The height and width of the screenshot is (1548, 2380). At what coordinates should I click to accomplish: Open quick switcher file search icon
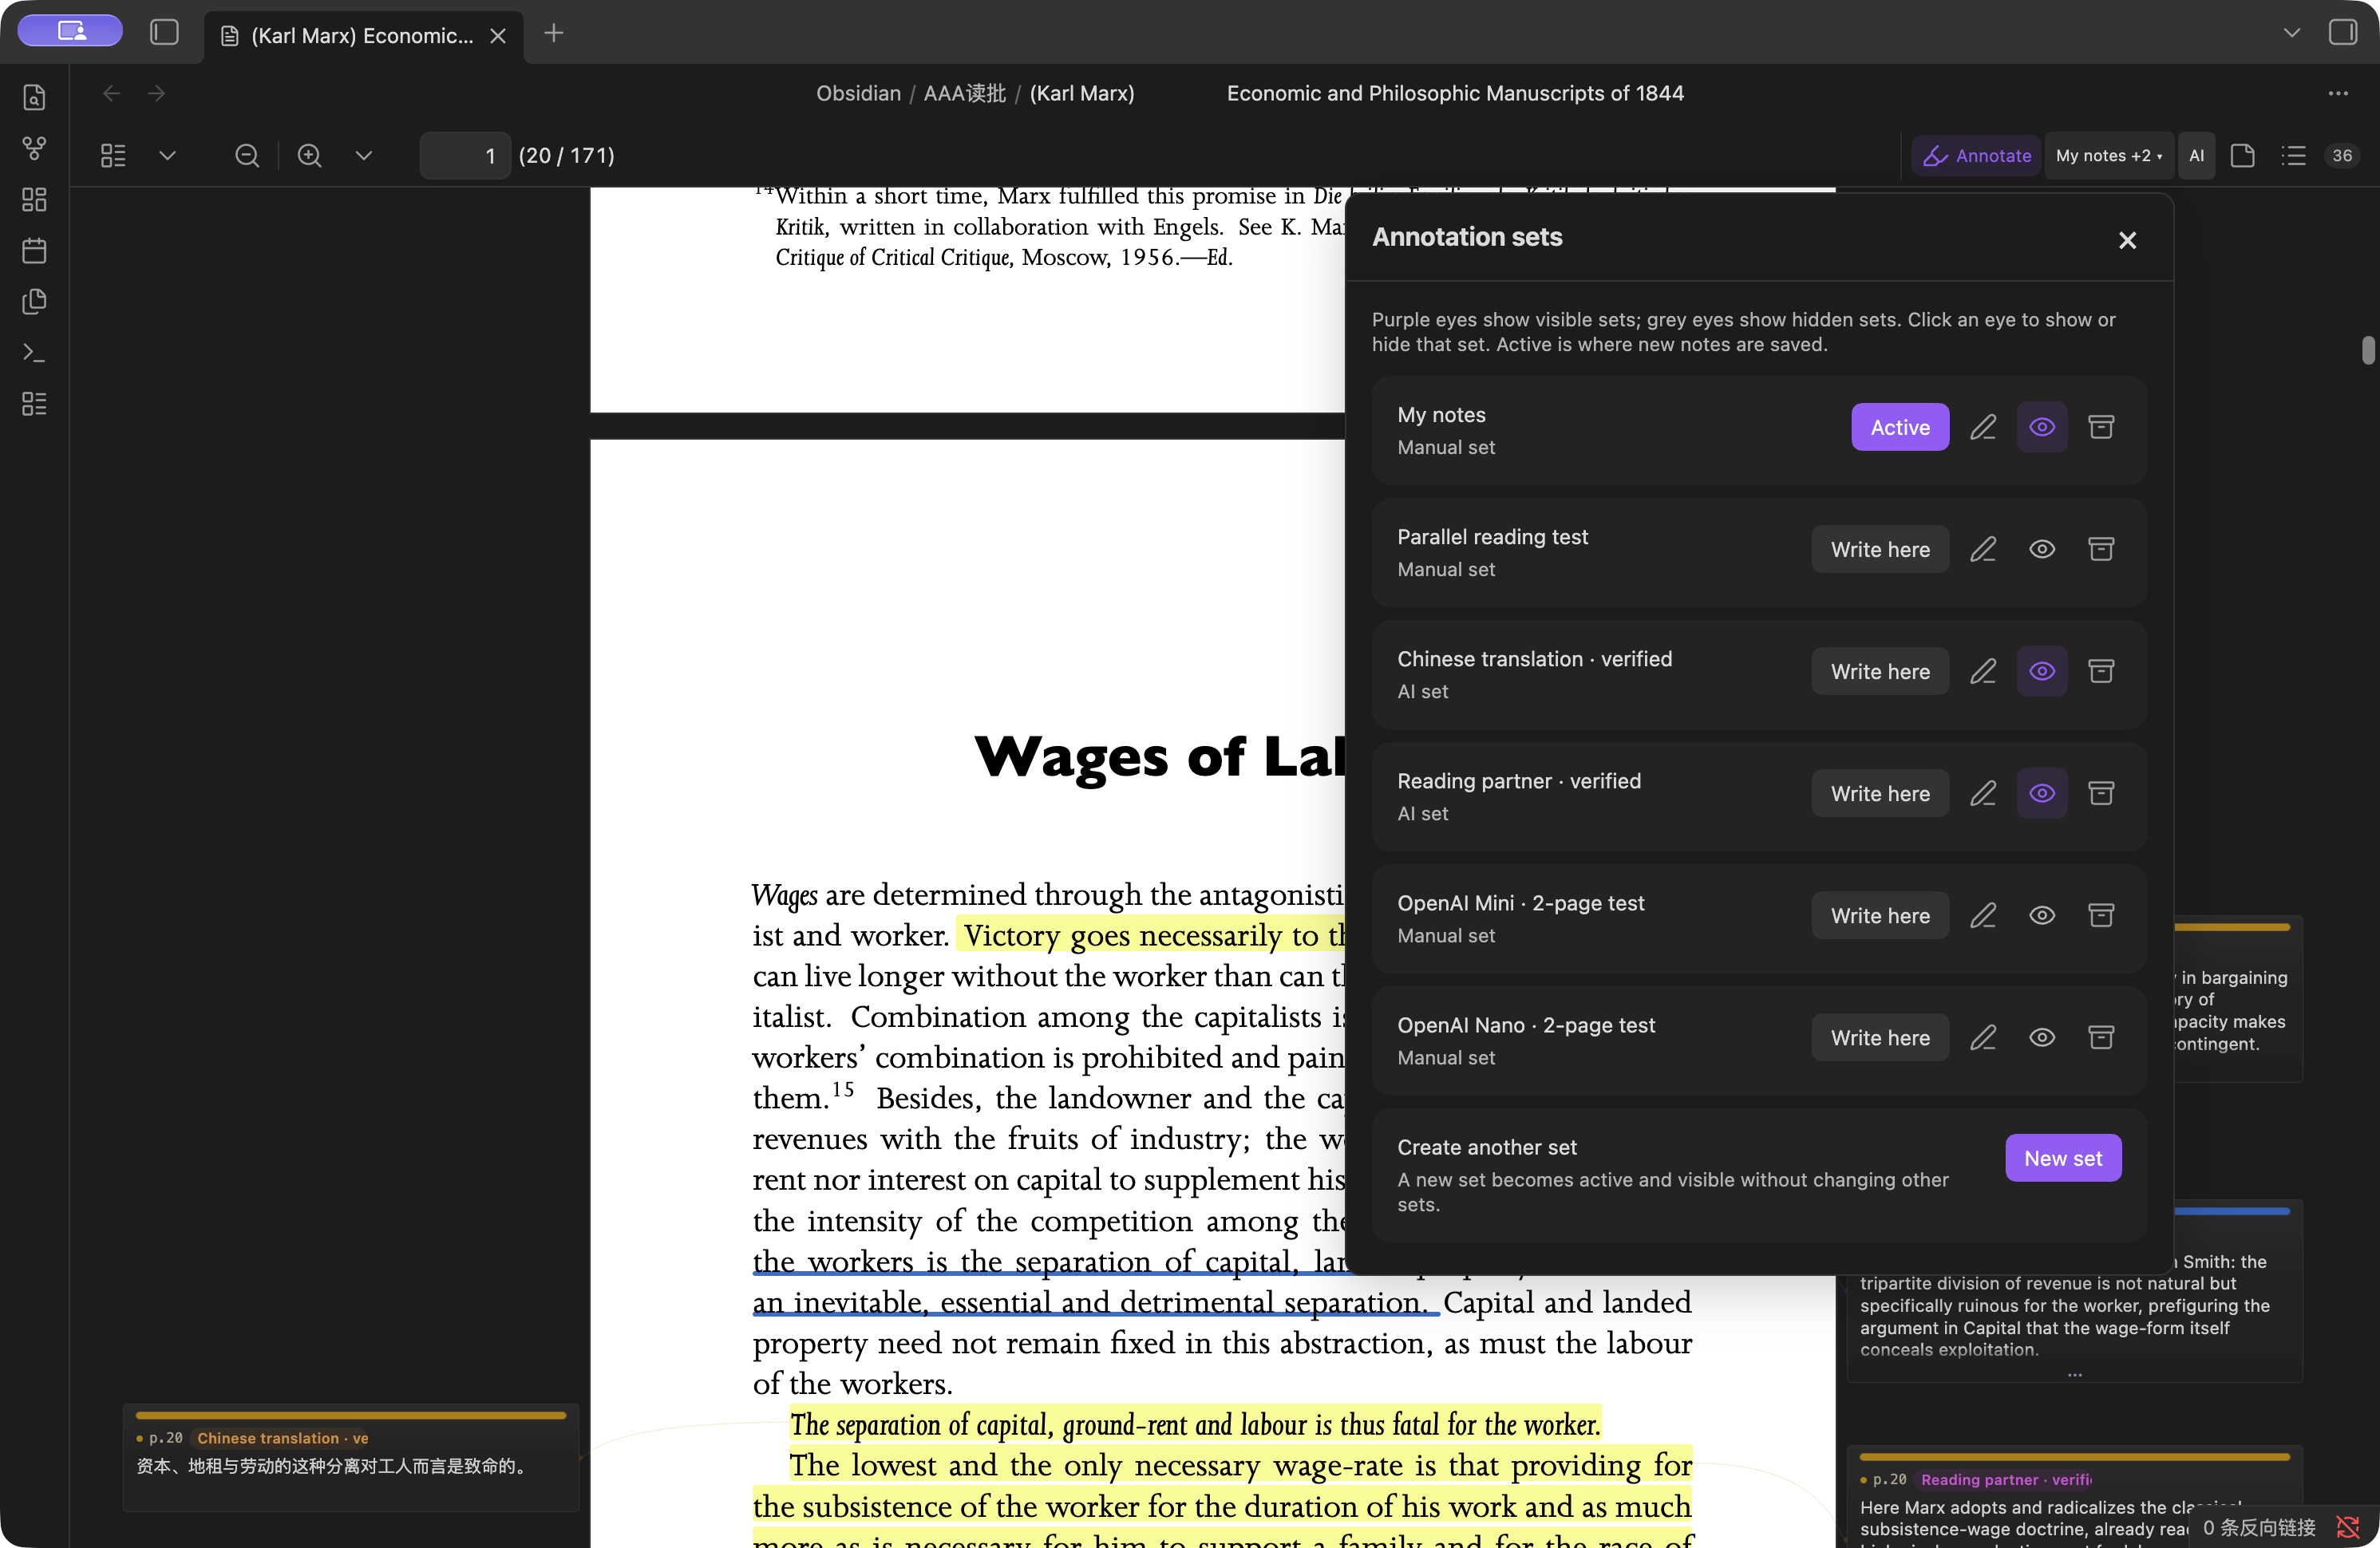point(35,97)
